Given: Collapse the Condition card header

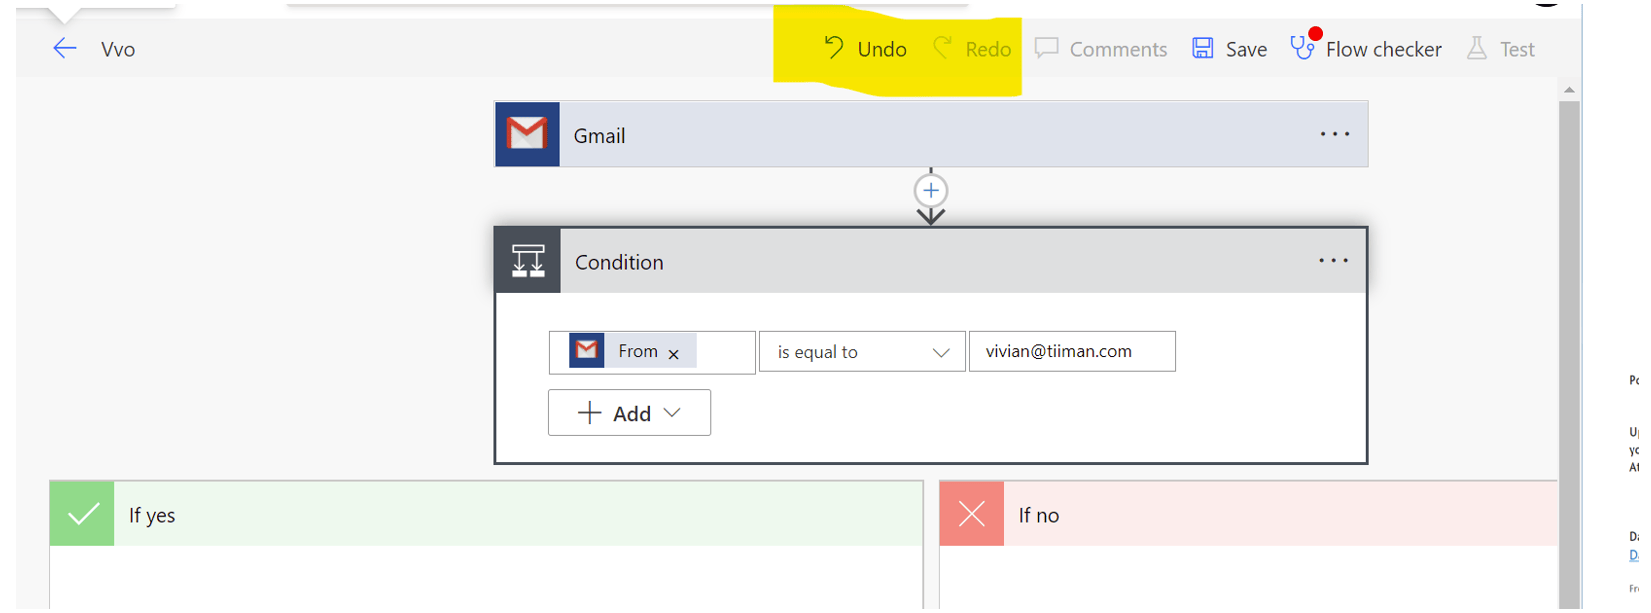Looking at the screenshot, I should click(931, 261).
